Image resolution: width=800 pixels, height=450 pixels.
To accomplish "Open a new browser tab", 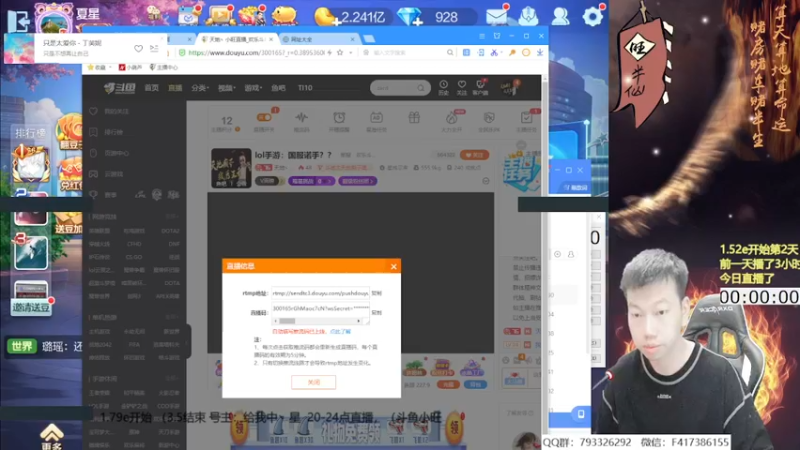I will click(x=369, y=39).
